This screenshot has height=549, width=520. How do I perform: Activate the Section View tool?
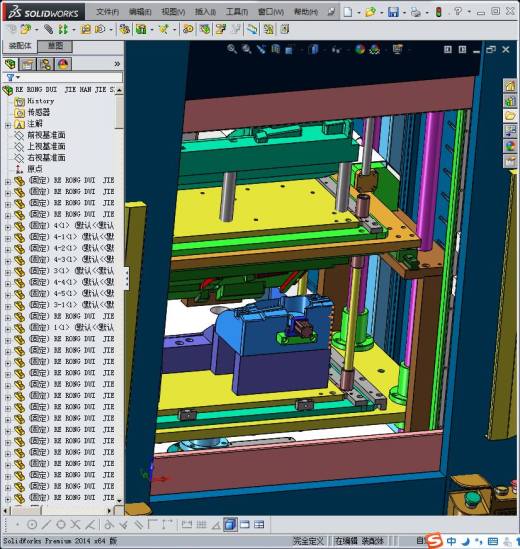pyautogui.click(x=275, y=49)
